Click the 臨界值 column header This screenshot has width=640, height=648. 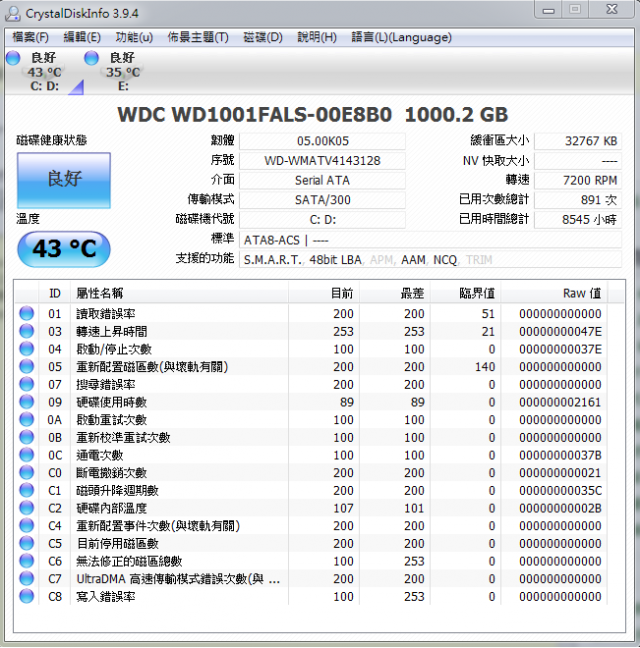(465, 293)
